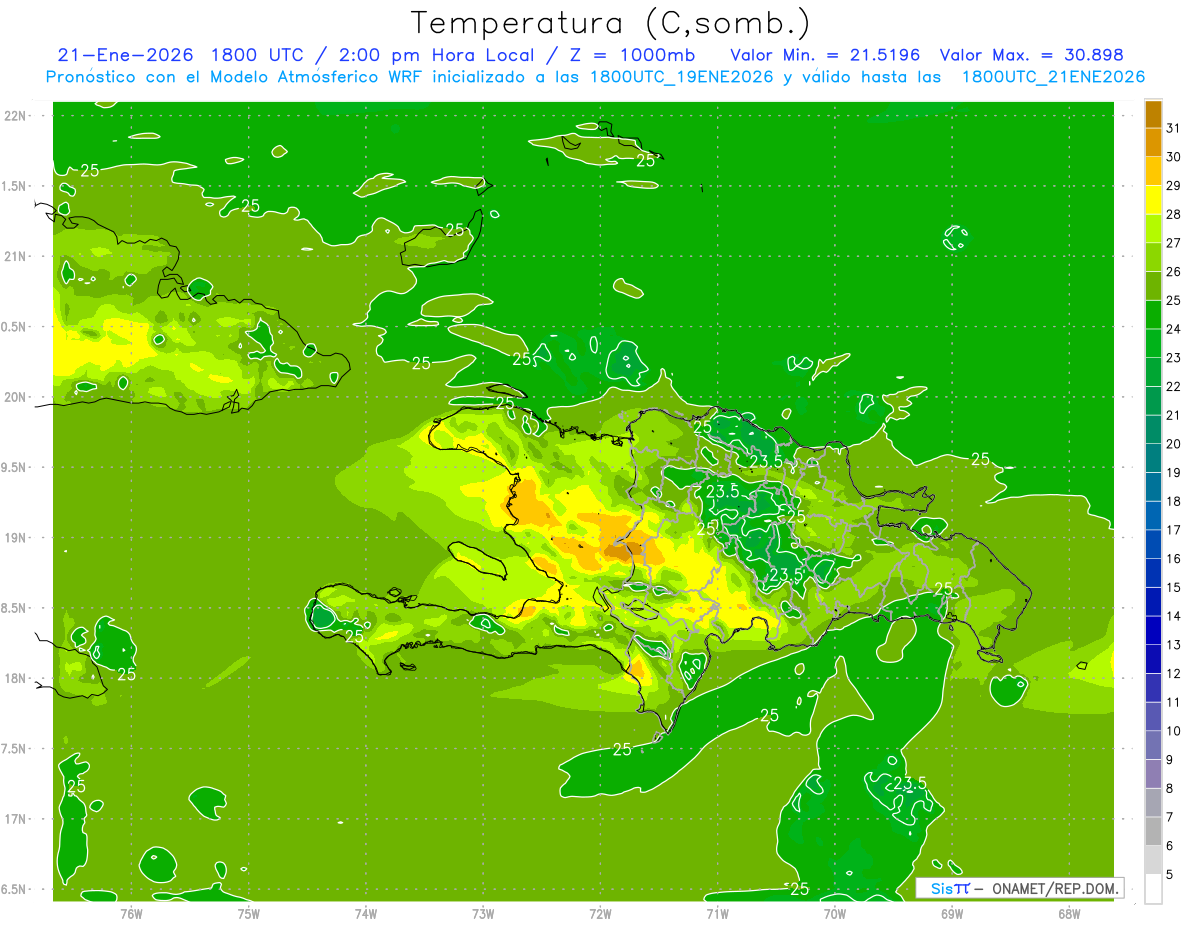Click the '76W' longitude axis label
1200x927 pixels.
click(131, 913)
